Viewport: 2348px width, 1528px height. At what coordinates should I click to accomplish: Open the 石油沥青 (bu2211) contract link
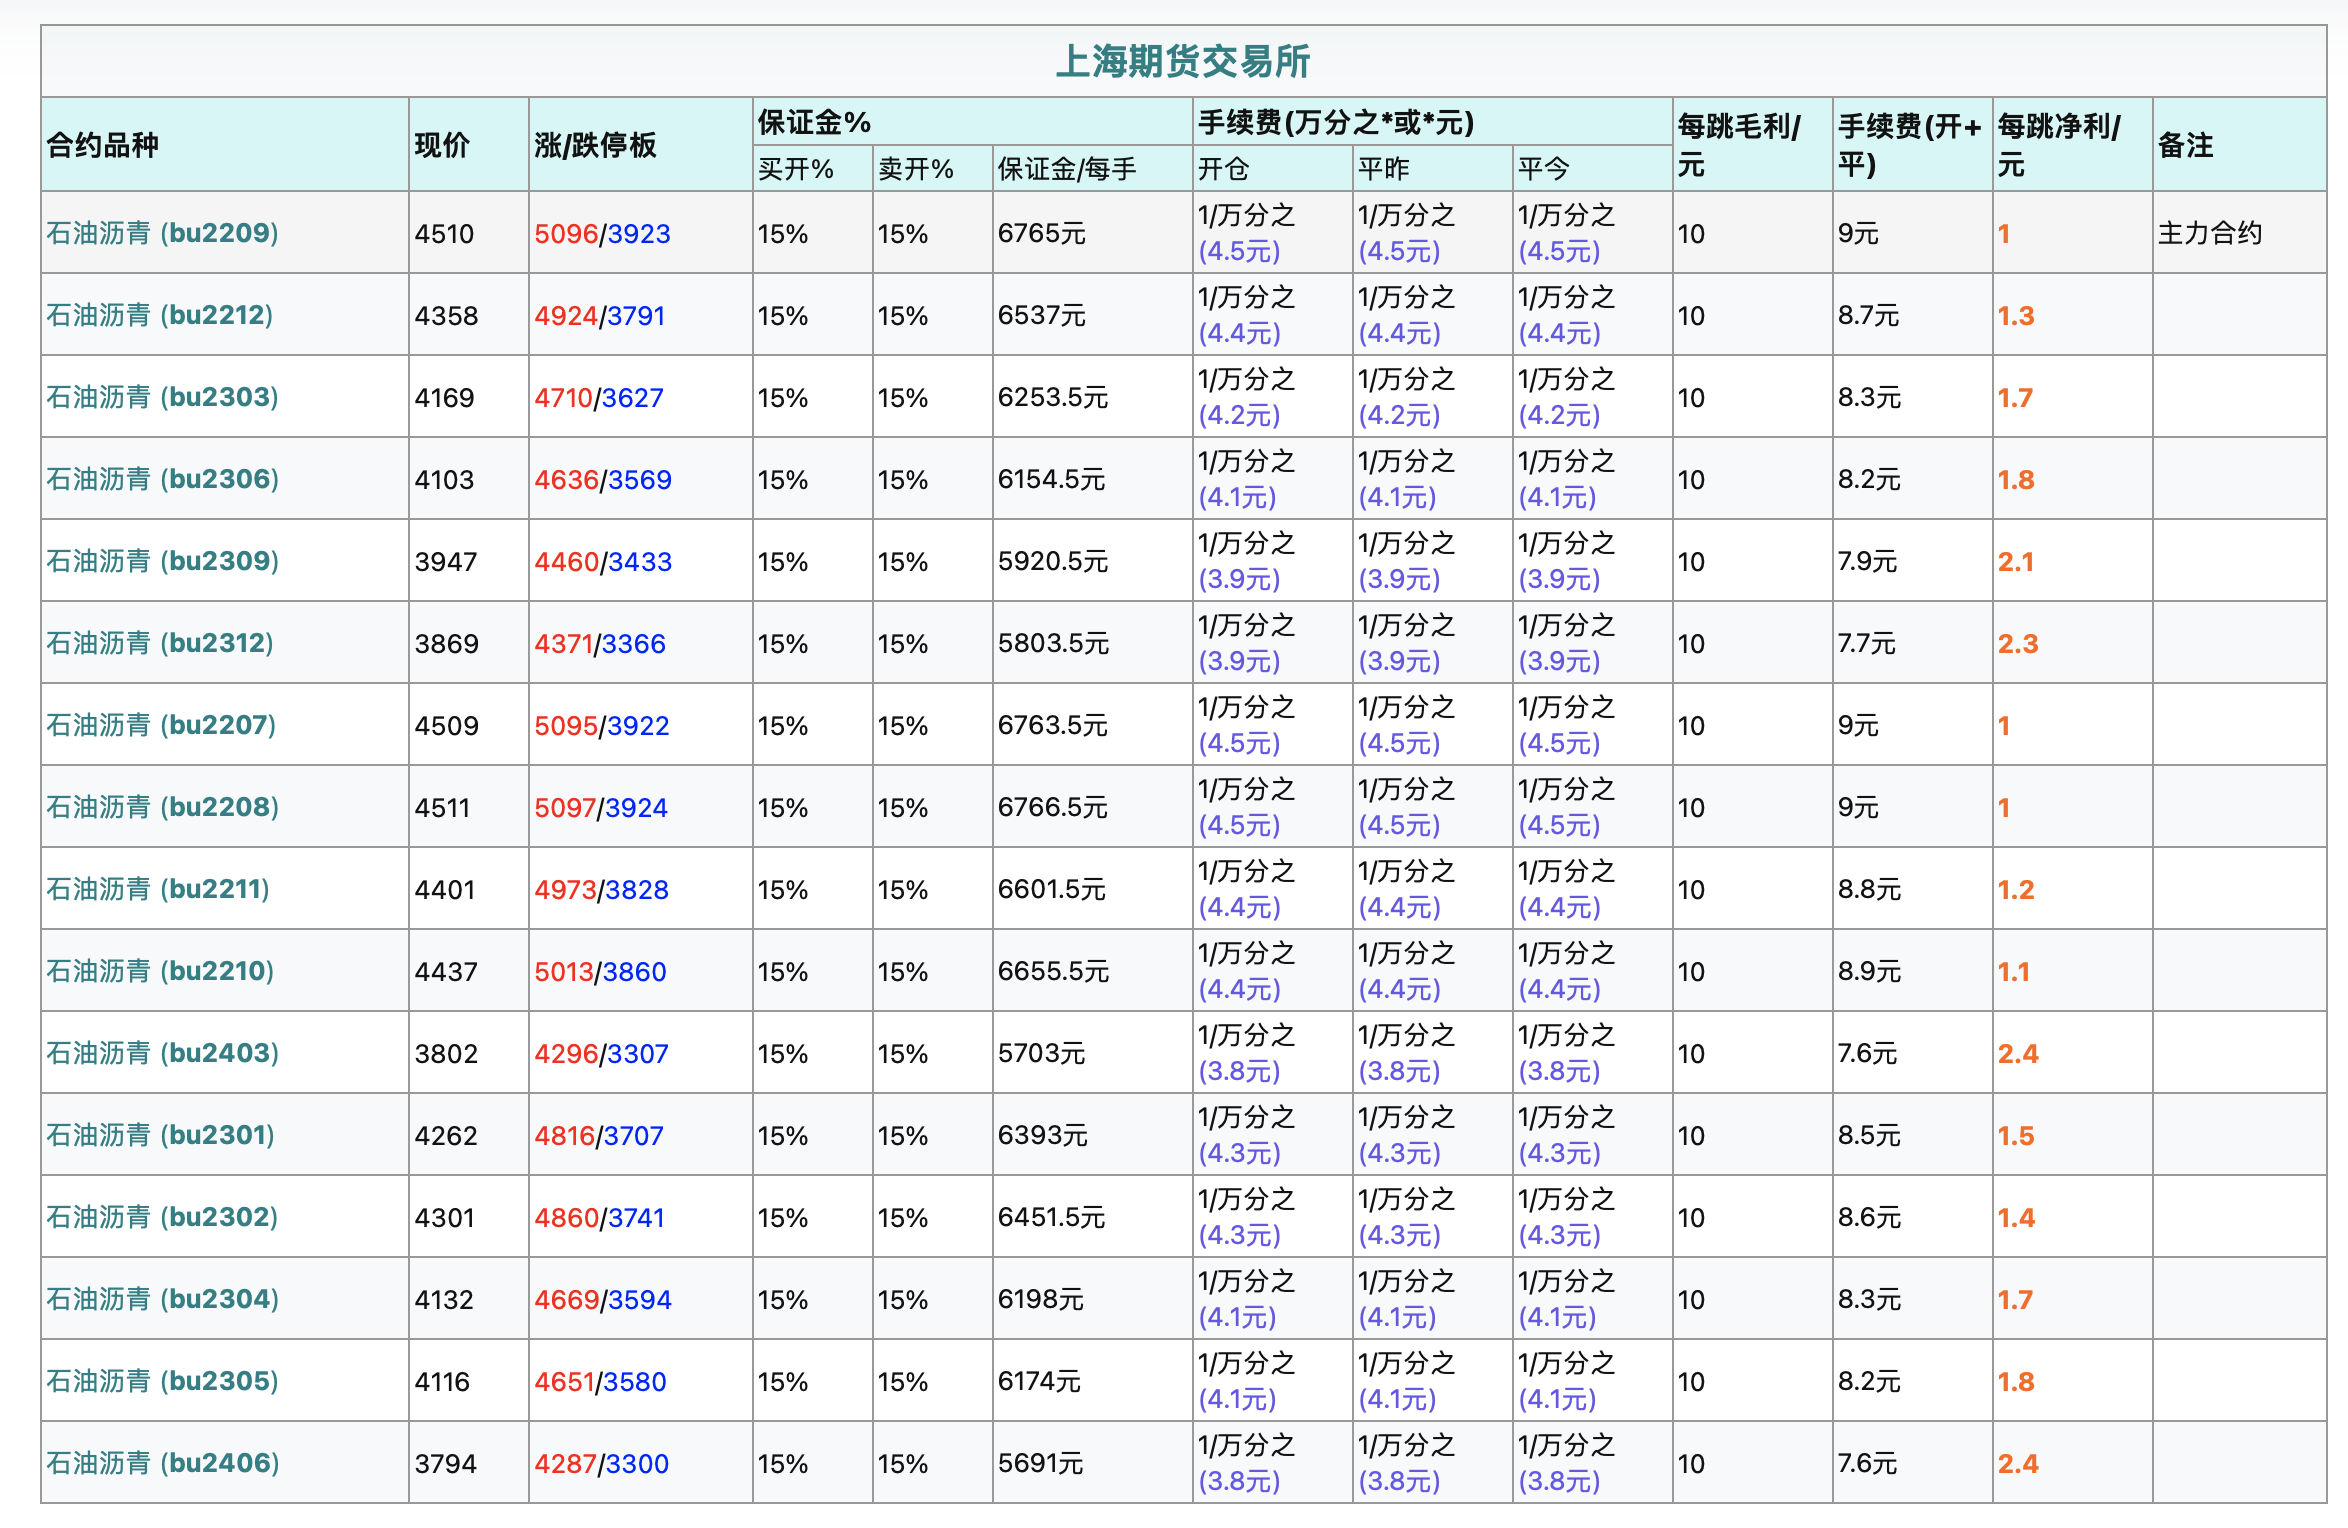pyautogui.click(x=158, y=889)
